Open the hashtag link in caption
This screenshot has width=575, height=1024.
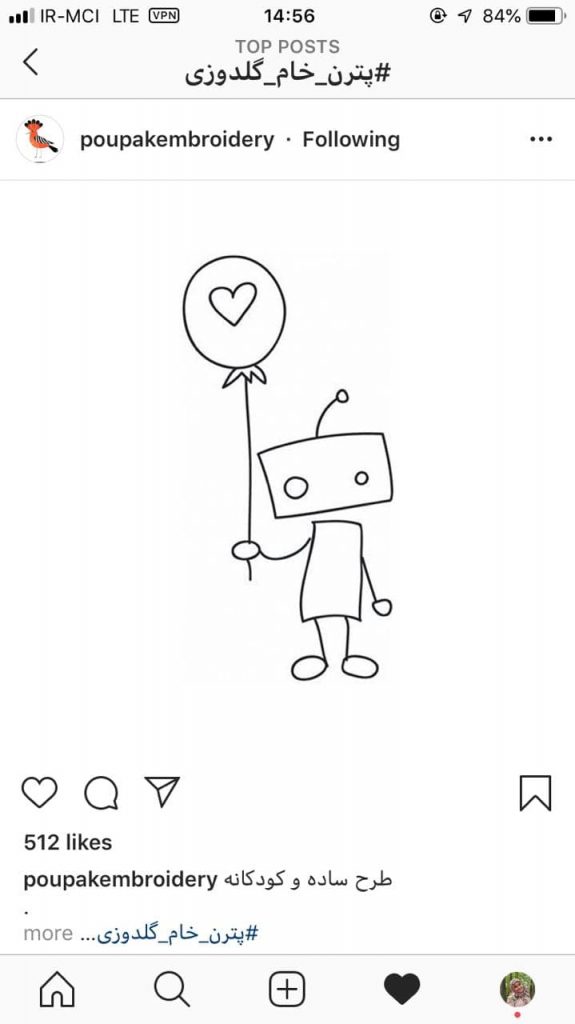(178, 935)
